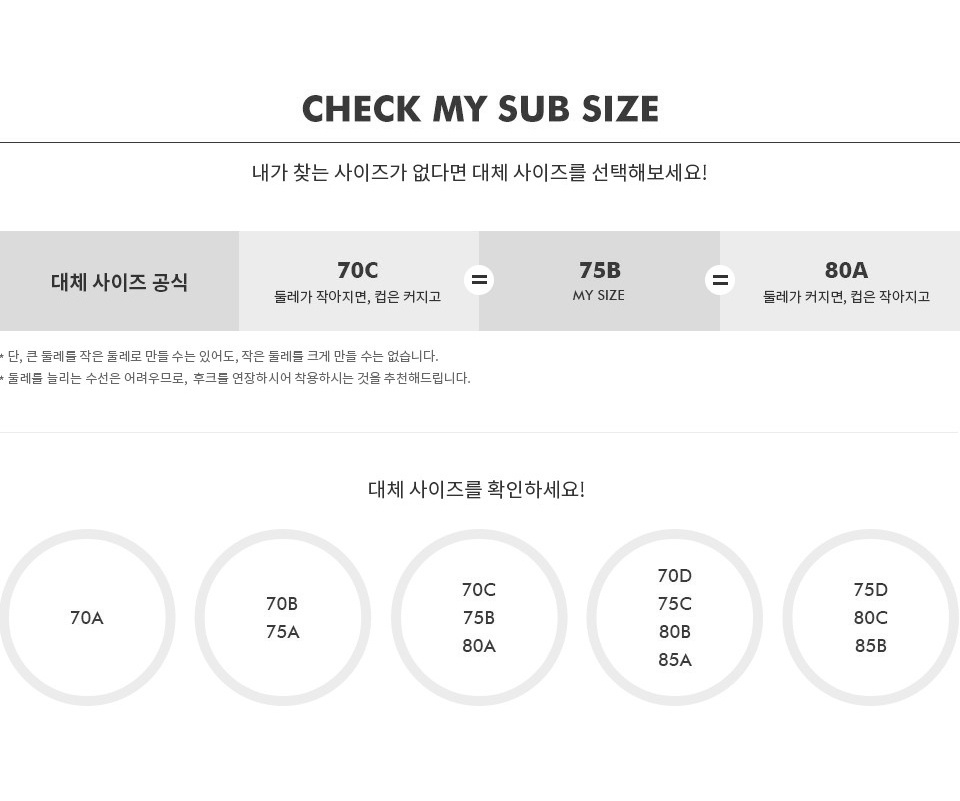Click the 대체 사이즈 공식 label cell
Viewport: 960px width, 801px height.
click(x=119, y=281)
